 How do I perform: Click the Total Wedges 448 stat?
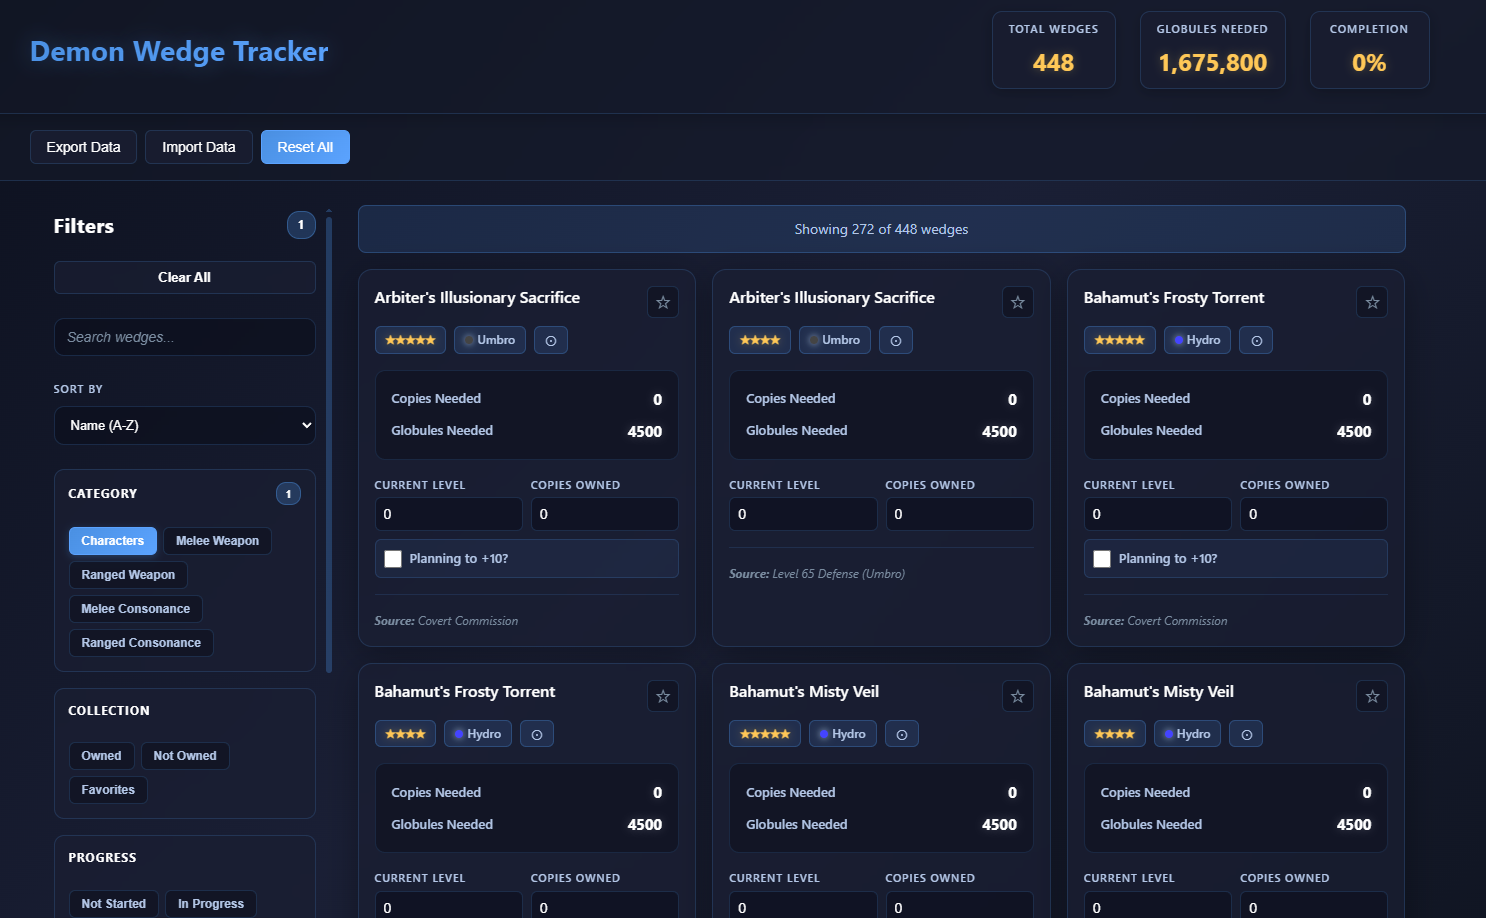coord(1054,50)
